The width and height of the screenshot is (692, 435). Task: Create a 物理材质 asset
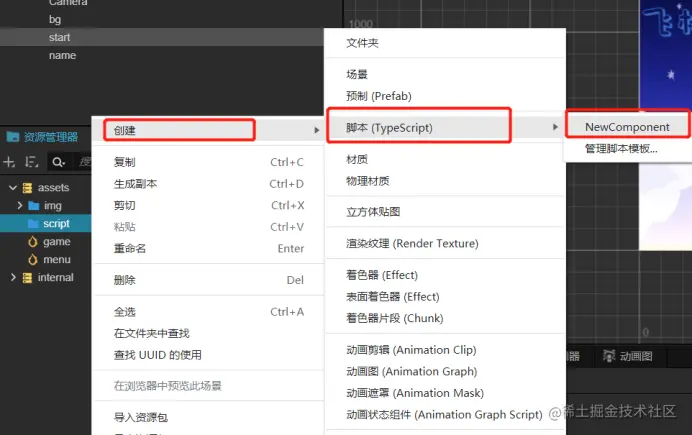tap(446, 181)
